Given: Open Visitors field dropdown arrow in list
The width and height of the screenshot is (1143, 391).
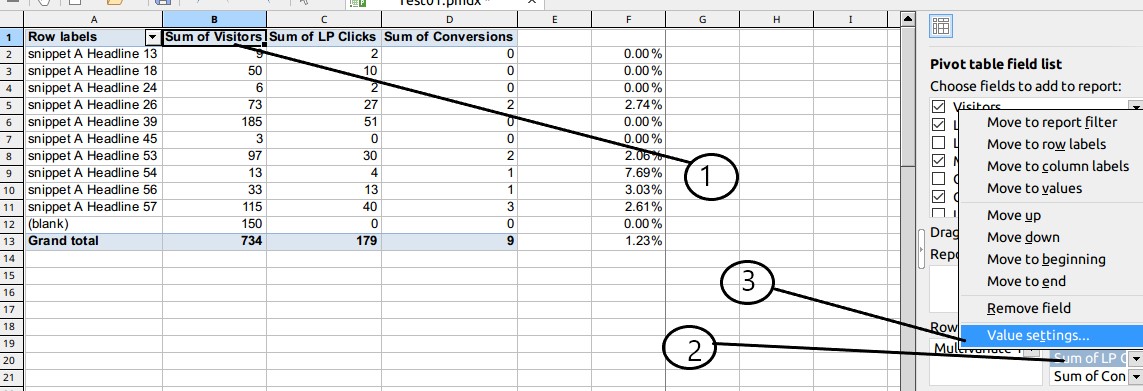Looking at the screenshot, I should click(x=1136, y=107).
